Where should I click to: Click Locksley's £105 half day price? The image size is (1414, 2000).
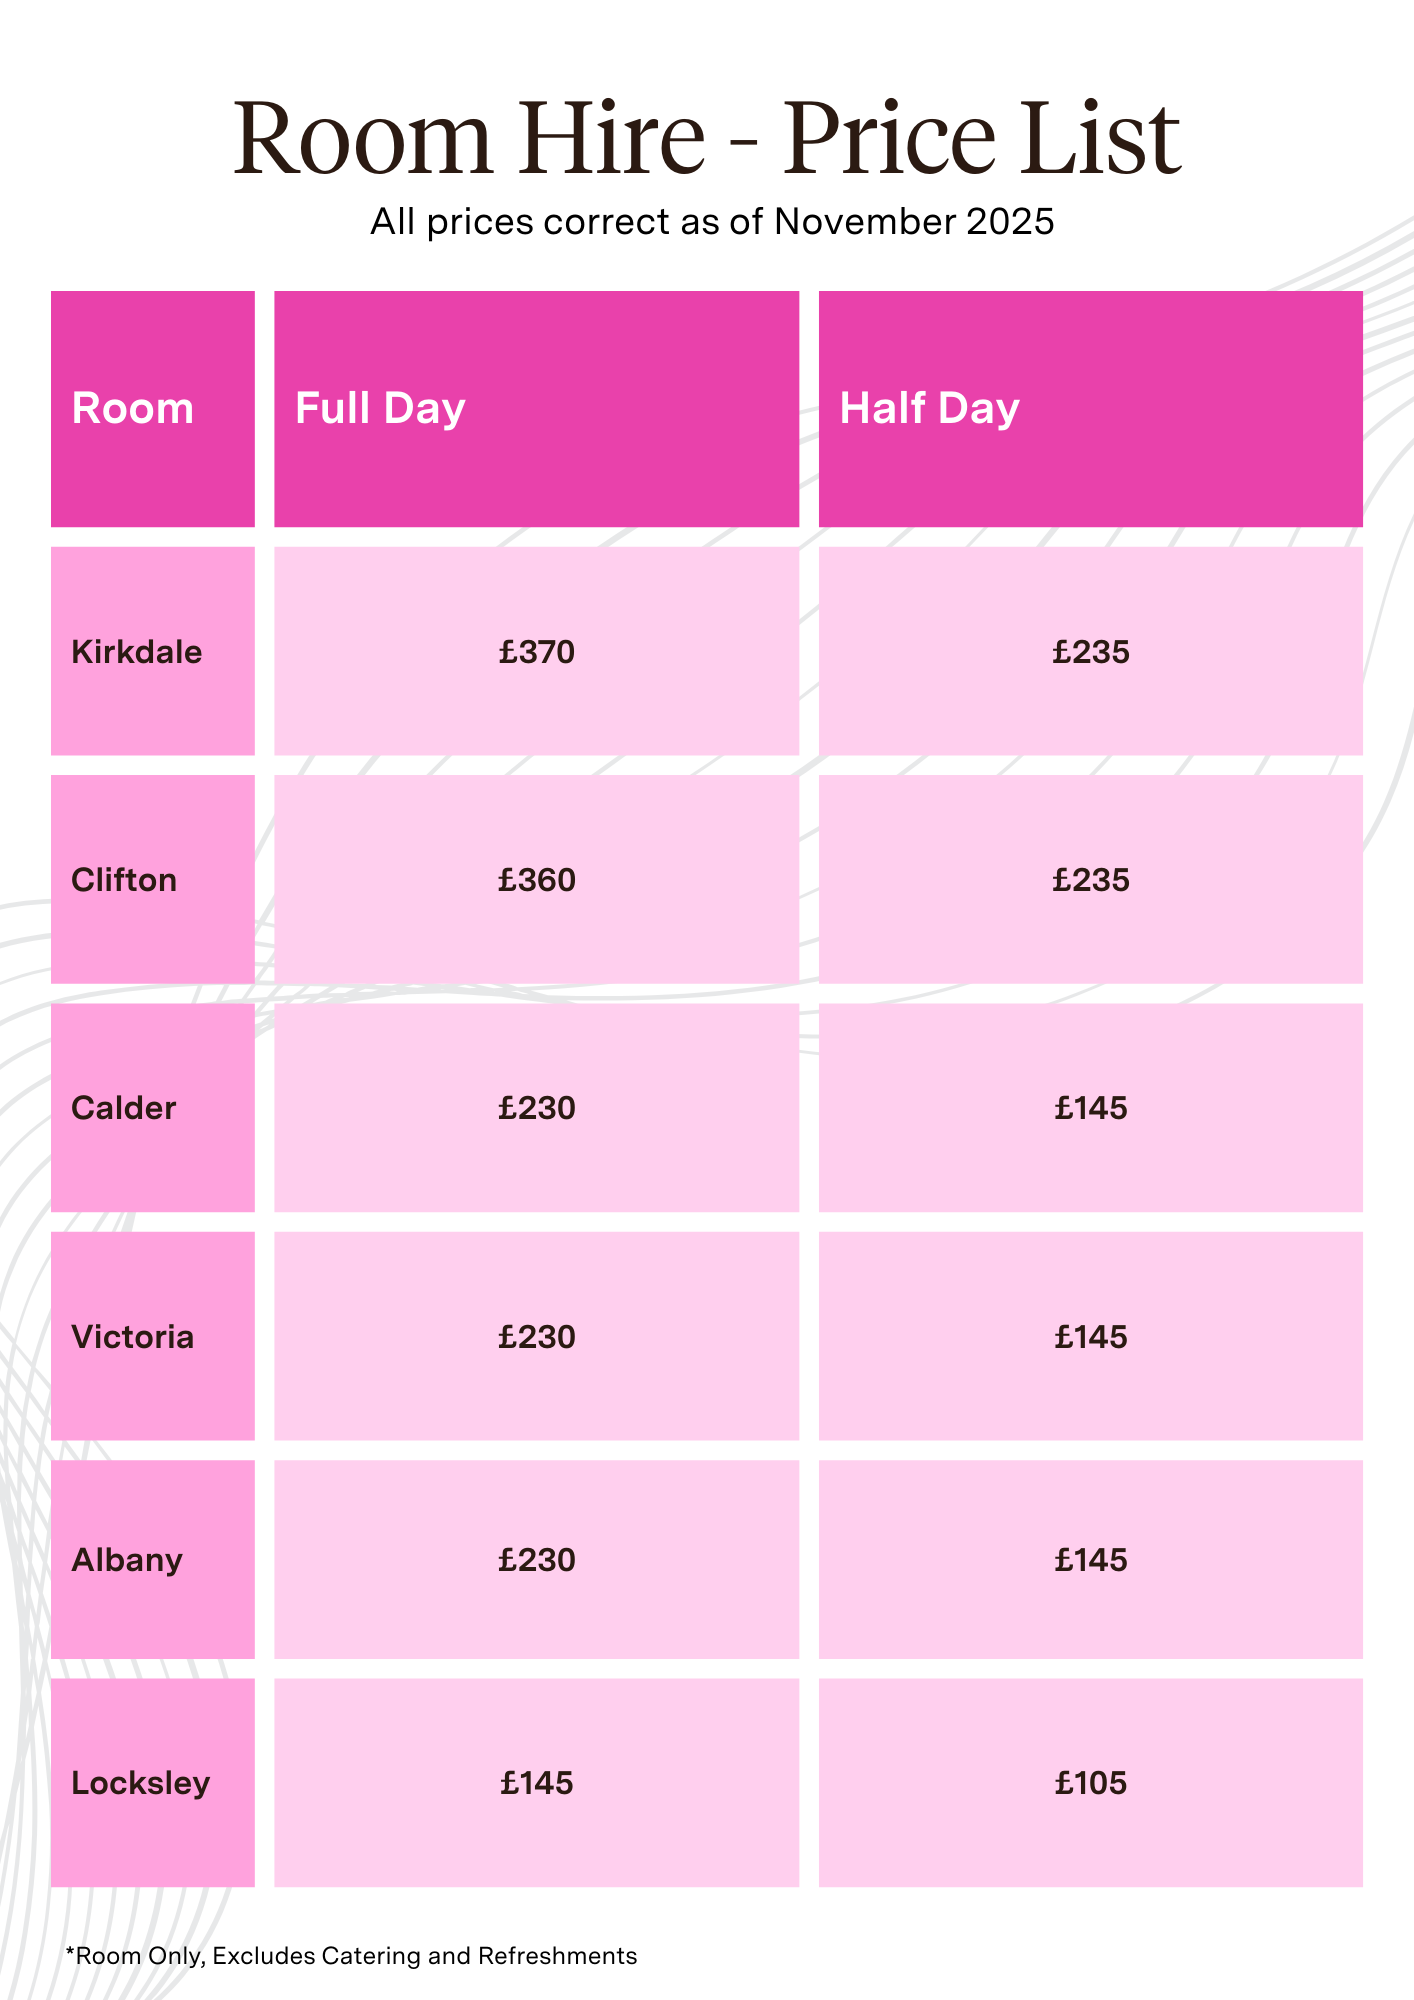(x=1090, y=1783)
